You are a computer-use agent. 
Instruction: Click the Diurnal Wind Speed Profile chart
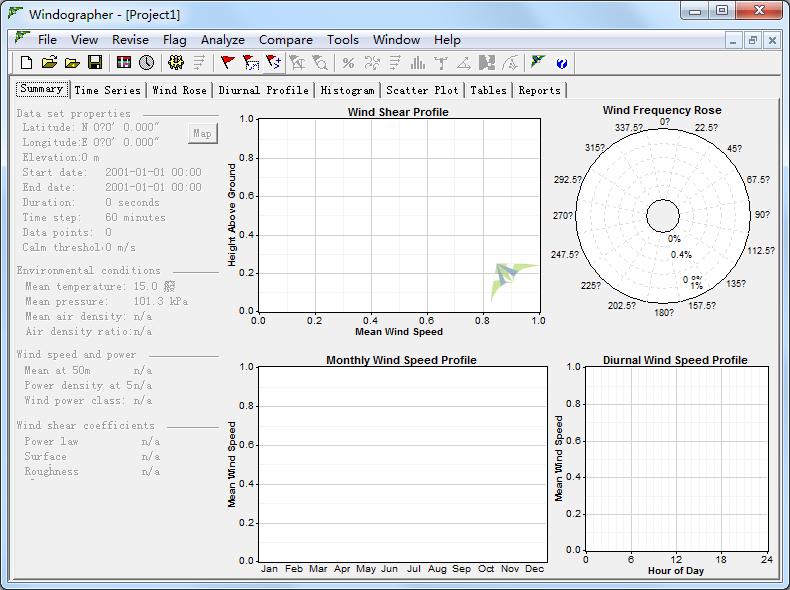point(677,458)
